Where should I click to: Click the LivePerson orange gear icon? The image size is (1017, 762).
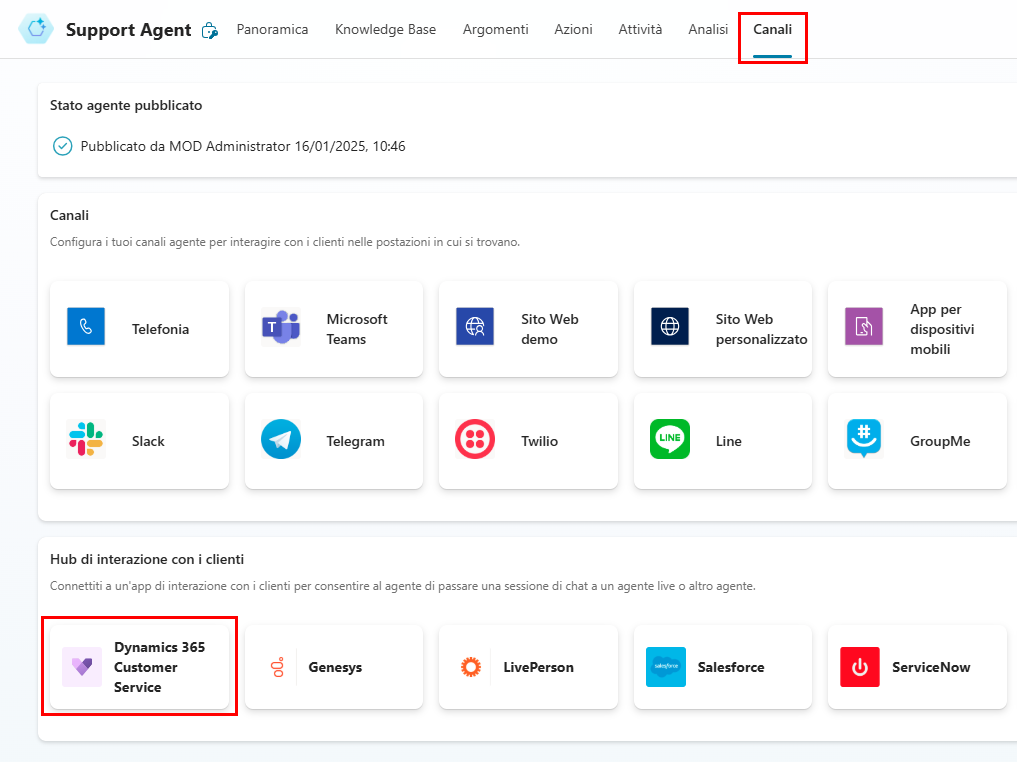[x=471, y=667]
